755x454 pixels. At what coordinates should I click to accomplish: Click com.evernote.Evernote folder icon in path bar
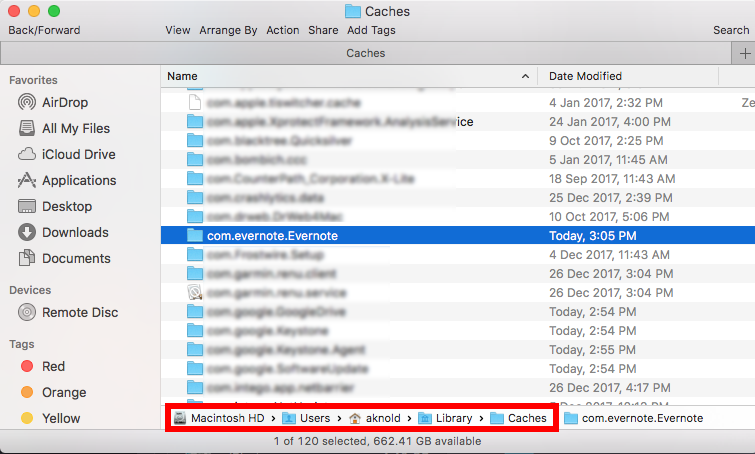pos(571,418)
